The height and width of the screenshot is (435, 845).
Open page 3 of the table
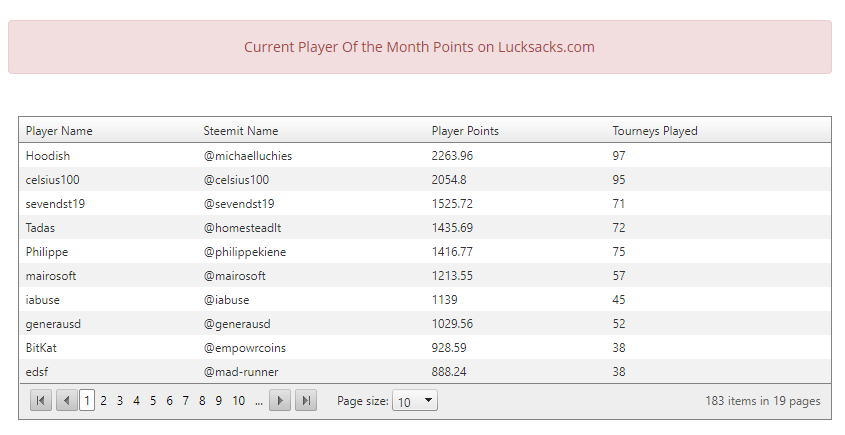[120, 401]
